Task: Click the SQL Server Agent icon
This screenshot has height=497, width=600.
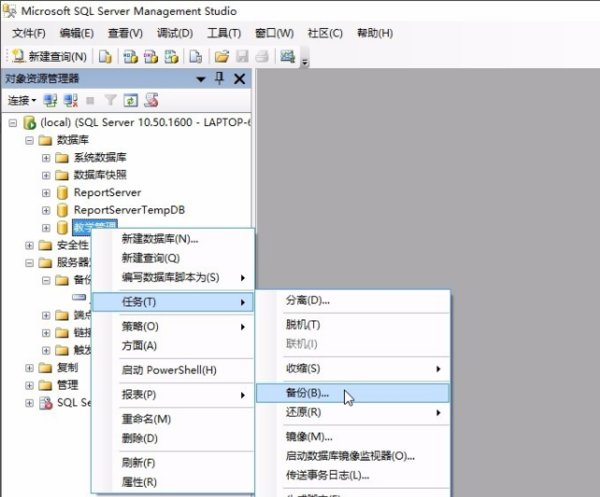Action: point(46,403)
